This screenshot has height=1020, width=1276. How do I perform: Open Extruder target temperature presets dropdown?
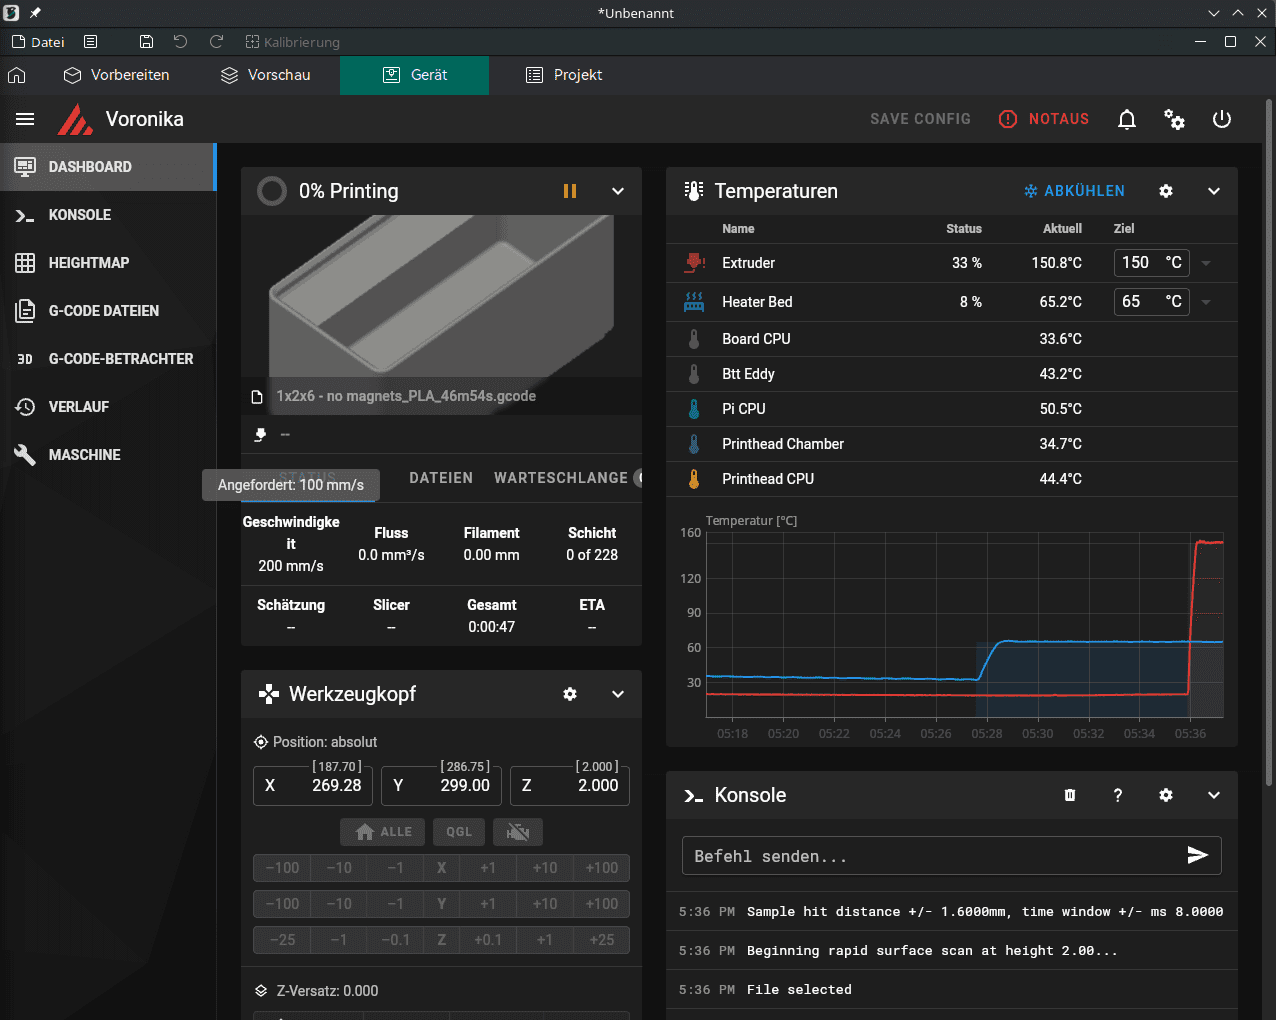(x=1206, y=263)
